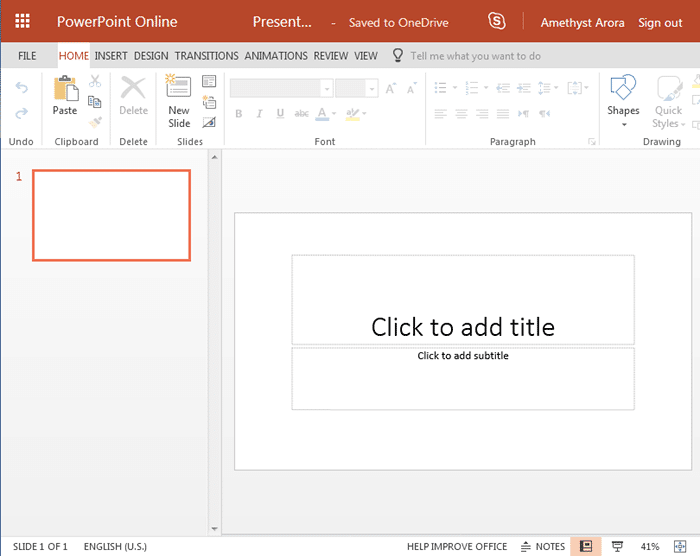Start slide show from status bar
Viewport: 700px width, 556px height.
point(617,546)
